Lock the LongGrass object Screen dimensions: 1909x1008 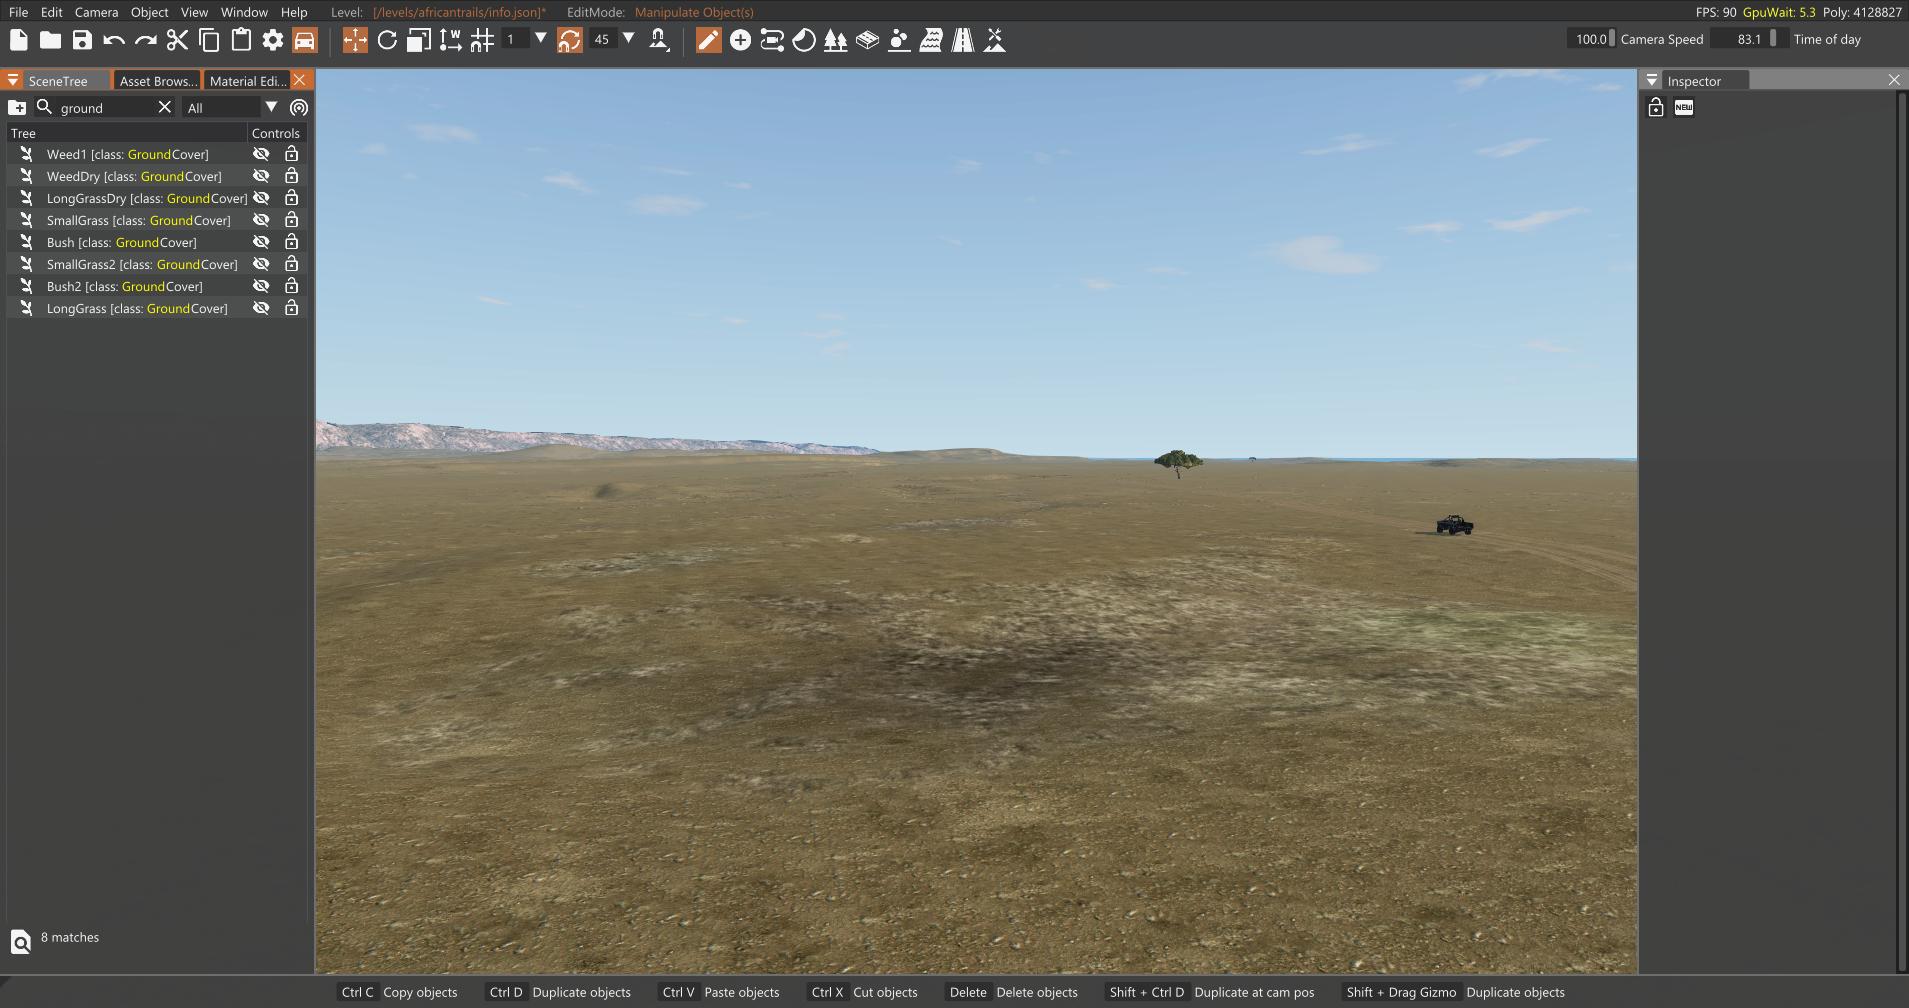291,308
